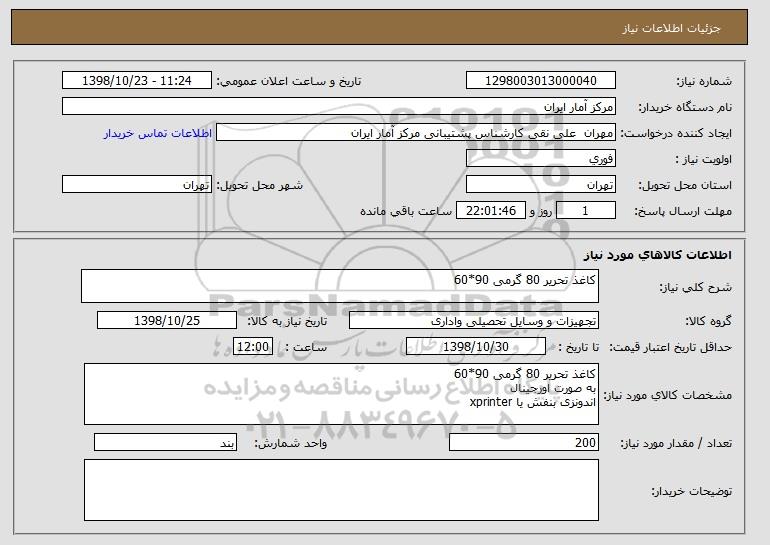Click the label واحد شمارش
Viewport: 770px width, 545px height.
(290, 443)
